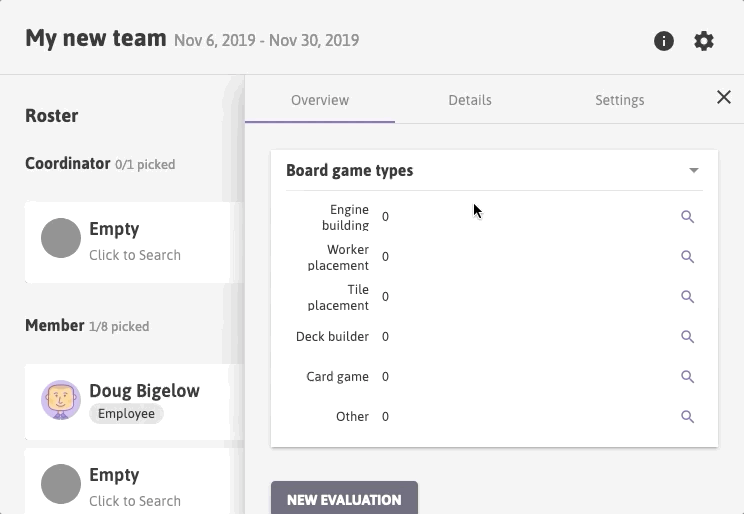
Task: Open team settings gear icon
Action: coord(704,41)
